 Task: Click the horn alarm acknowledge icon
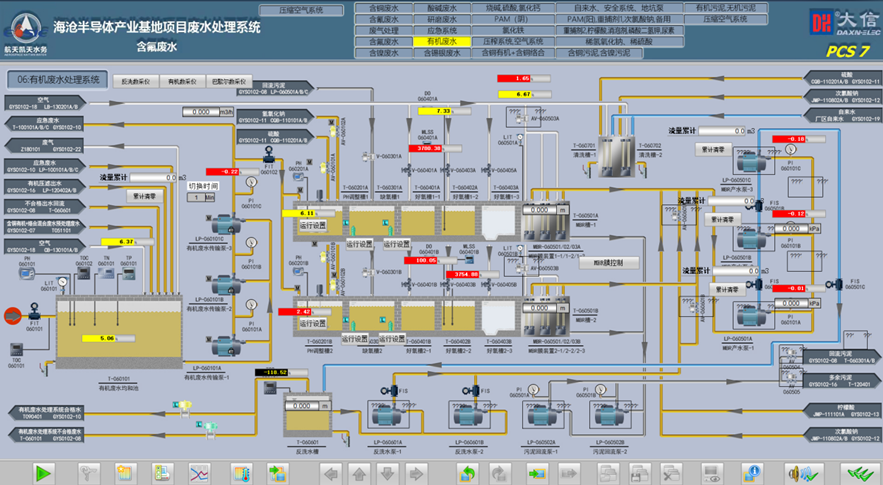tap(802, 473)
